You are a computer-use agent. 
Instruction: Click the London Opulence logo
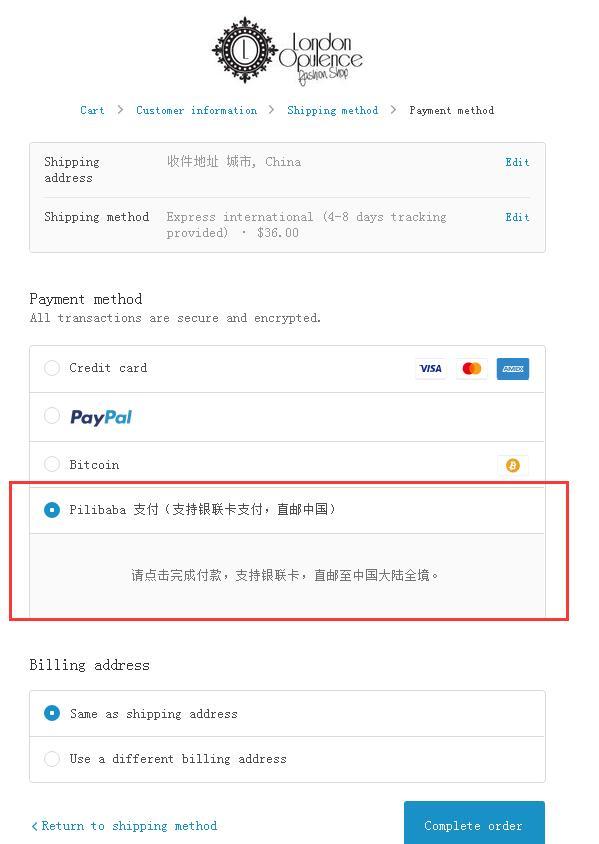pyautogui.click(x=287, y=51)
